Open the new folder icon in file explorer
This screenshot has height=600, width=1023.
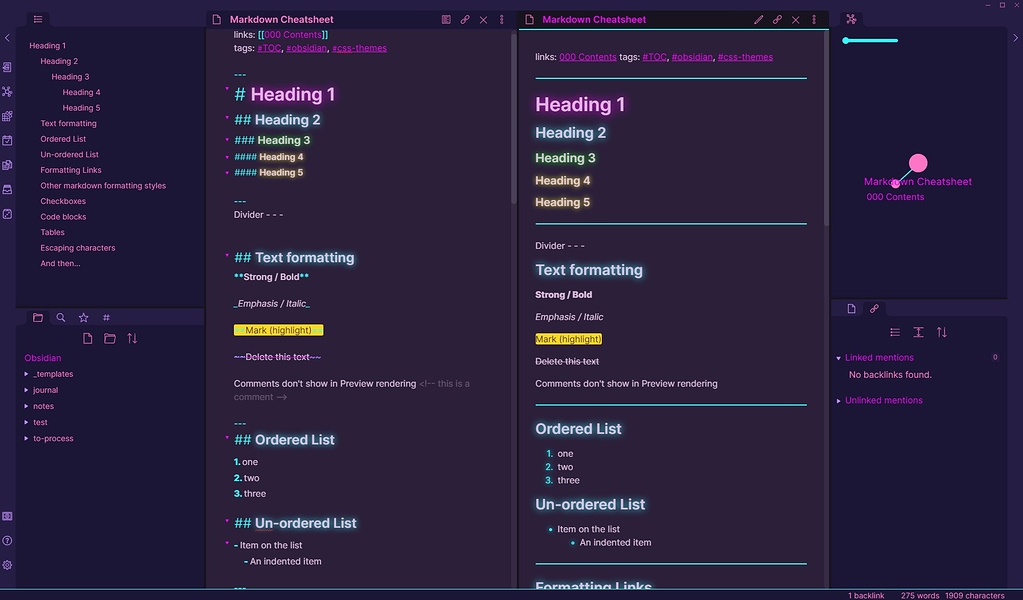click(110, 339)
